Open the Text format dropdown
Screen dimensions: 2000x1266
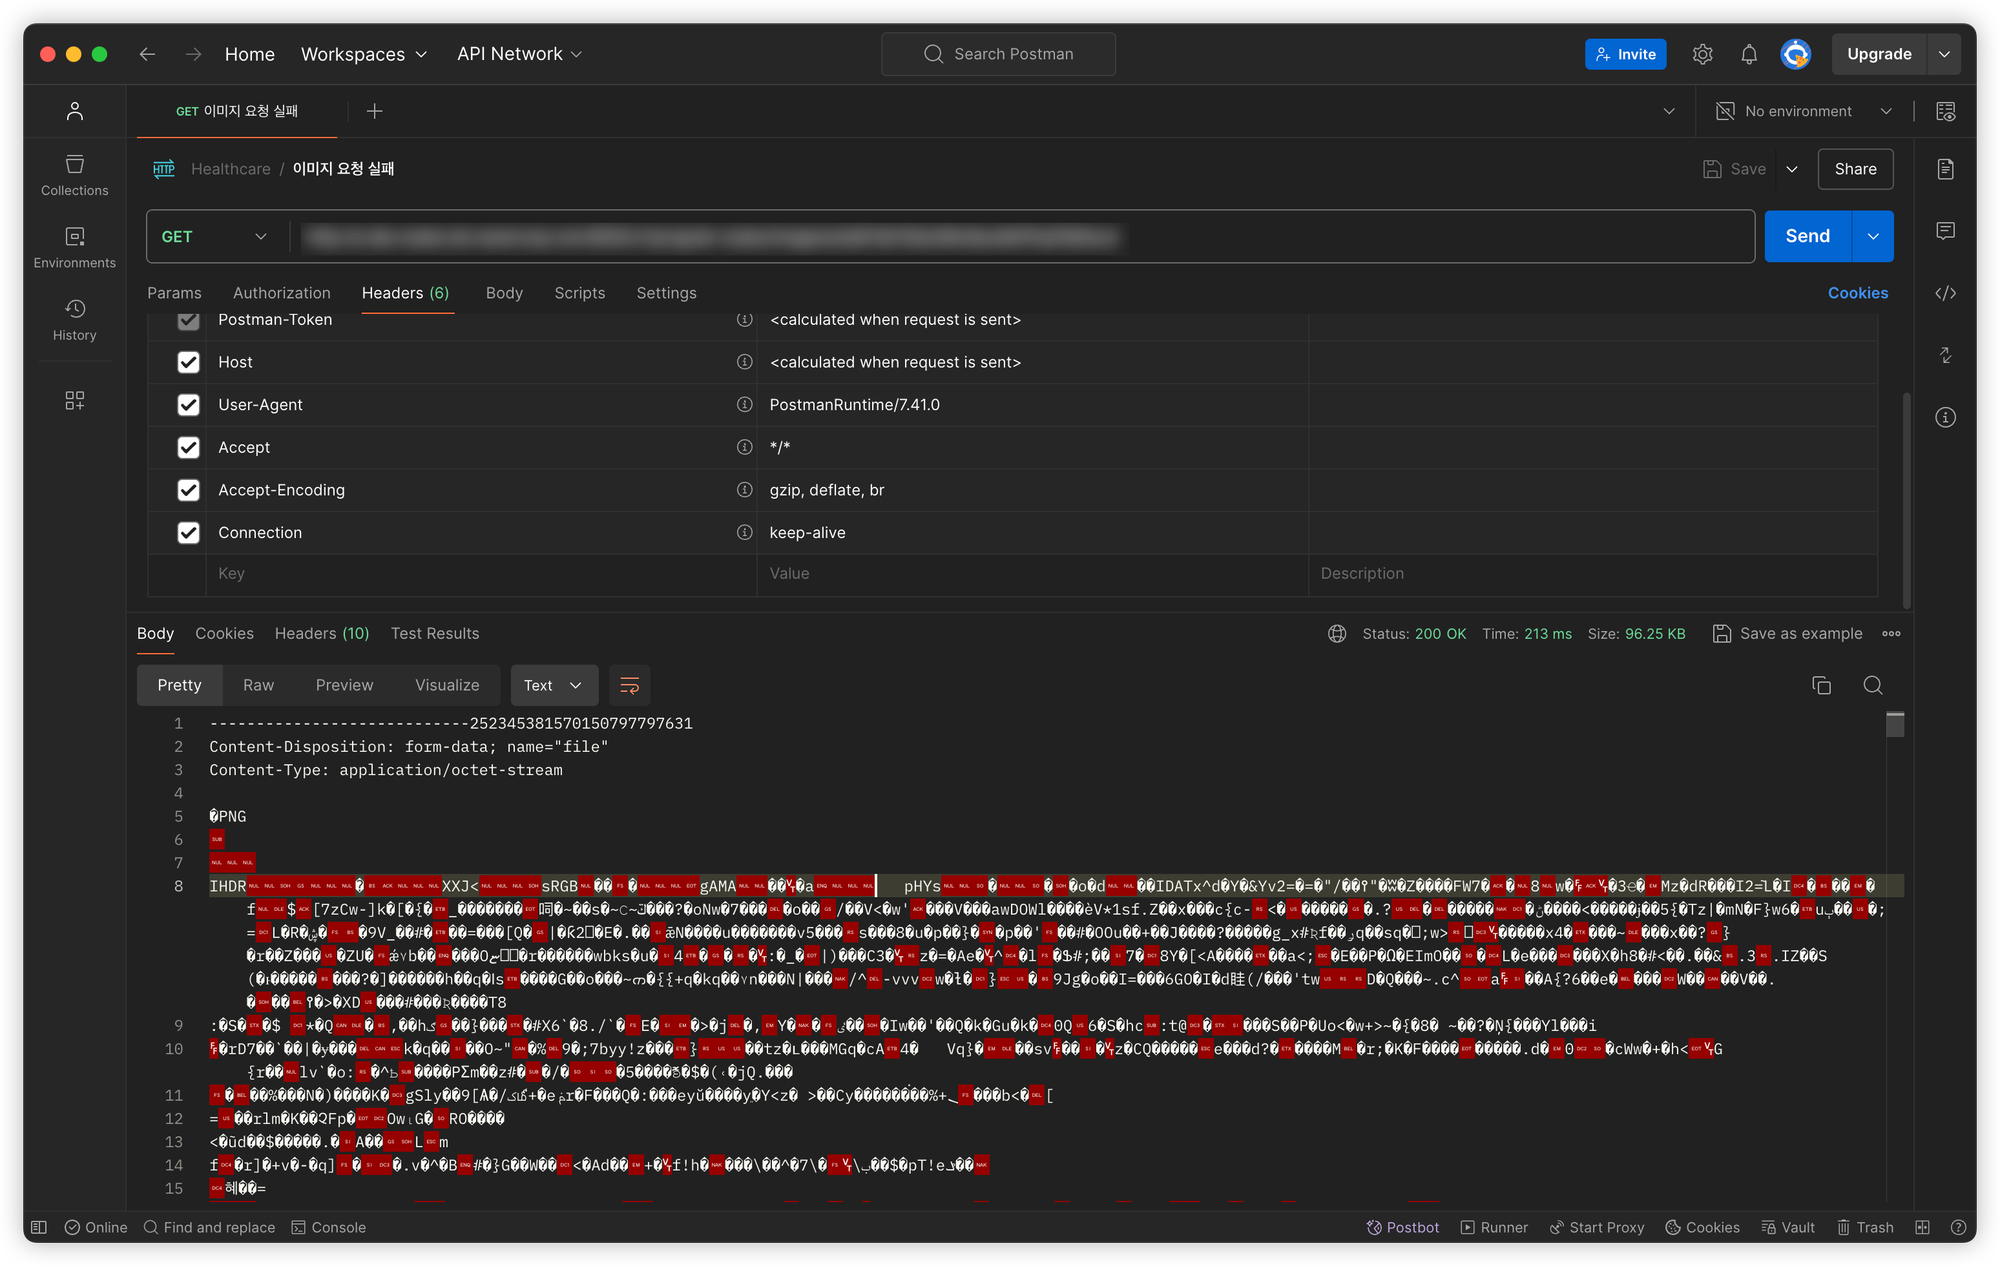click(554, 685)
